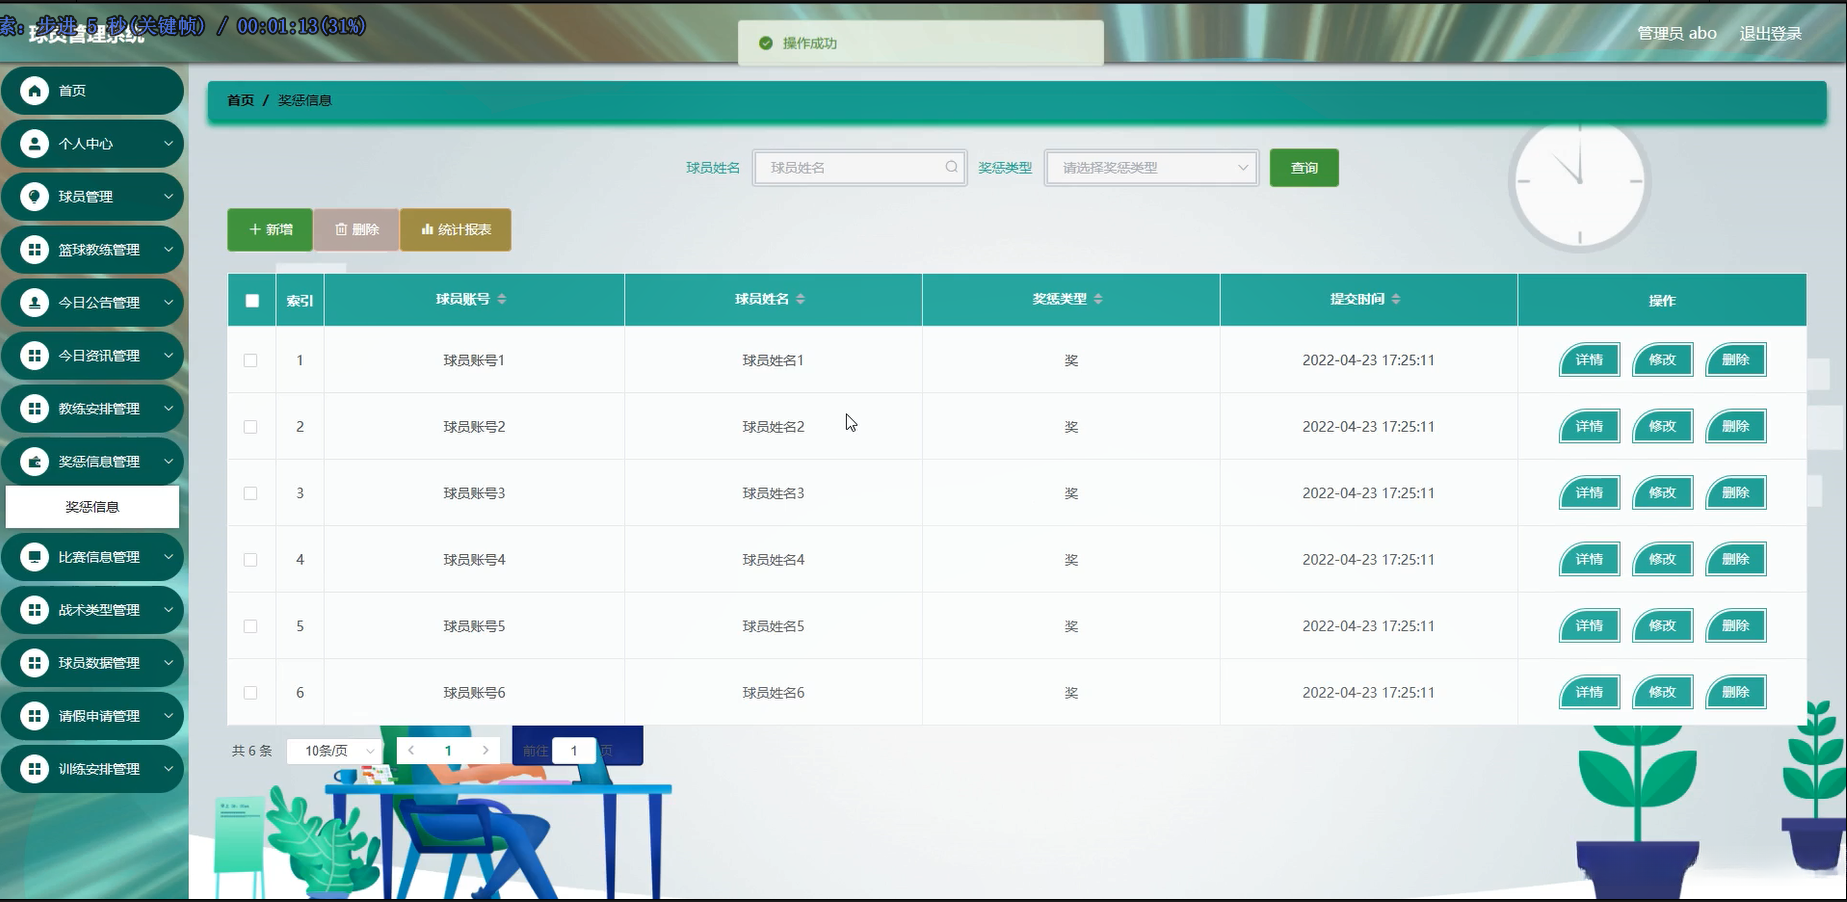Check the checkbox for row 2

pyautogui.click(x=250, y=427)
